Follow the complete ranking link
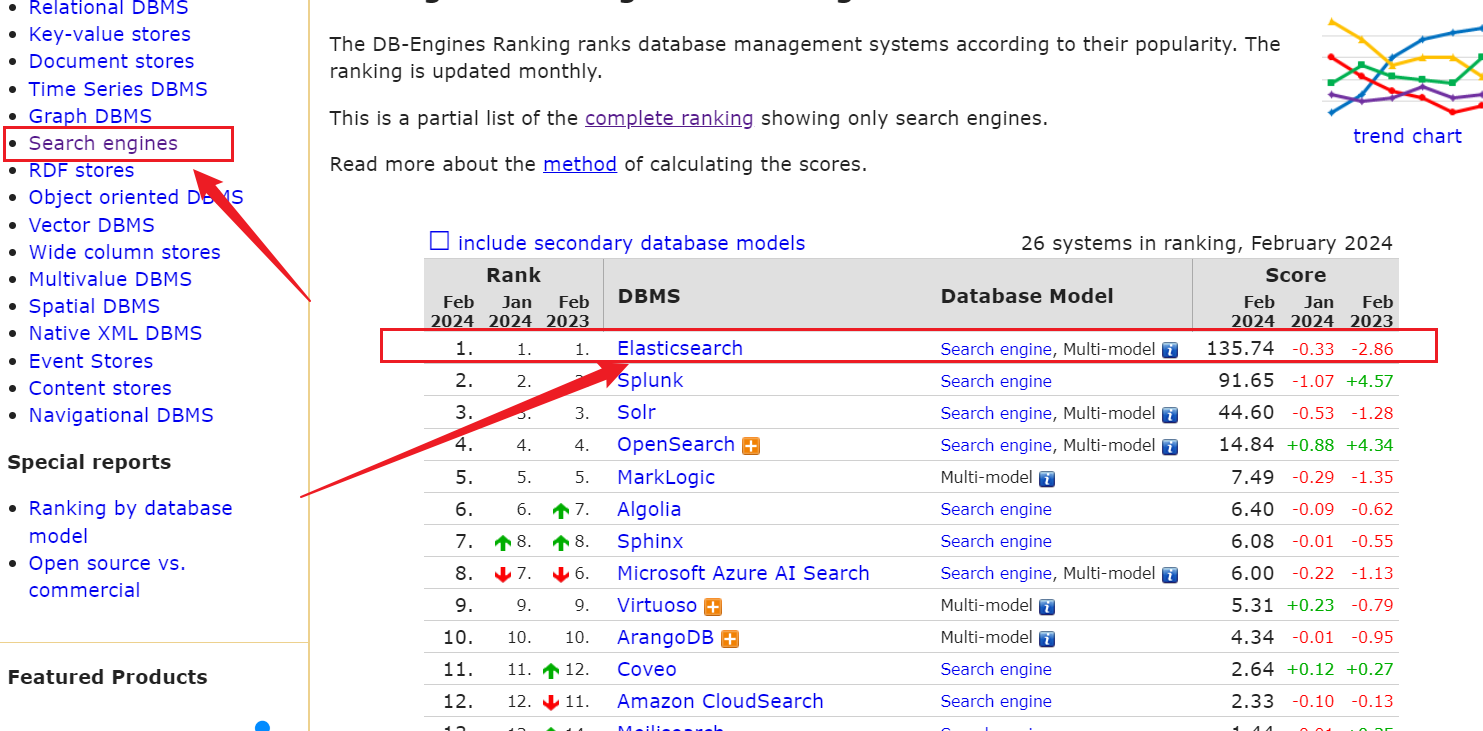The height and width of the screenshot is (731, 1483). pyautogui.click(x=669, y=118)
